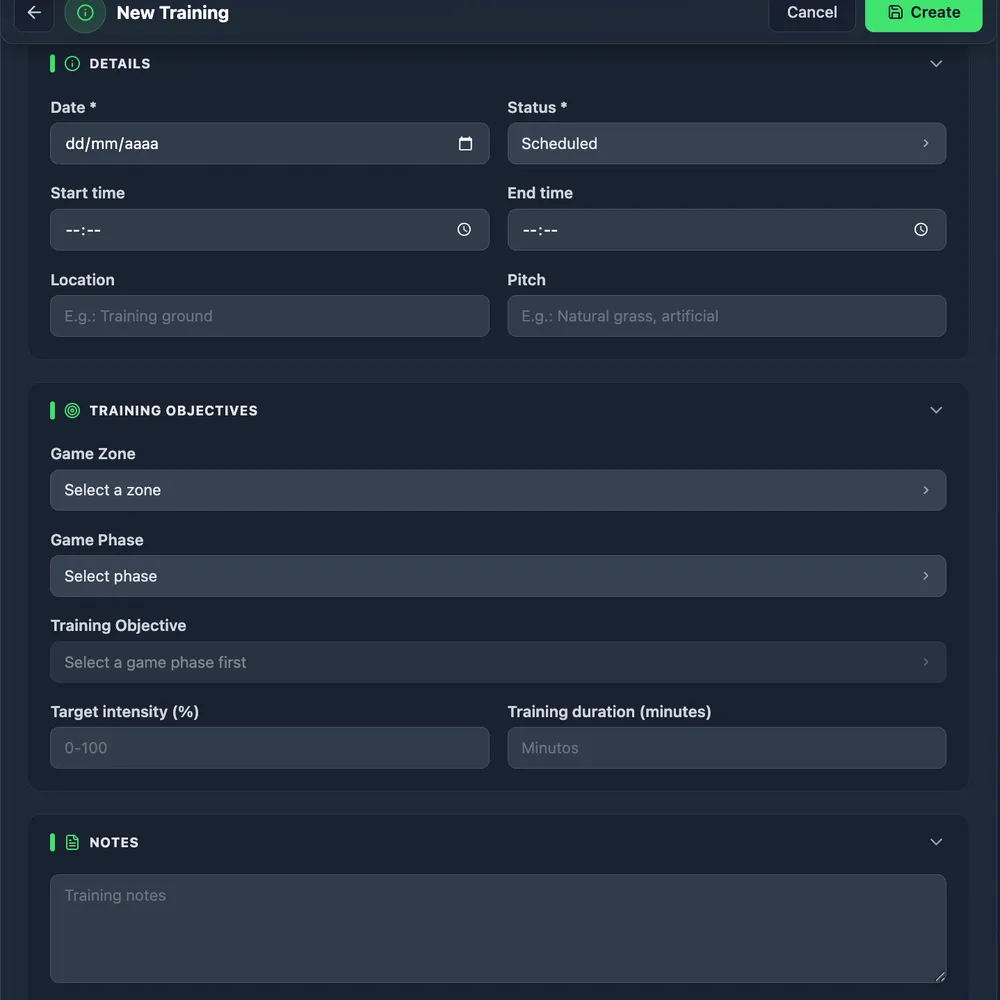
Task: Open the Status dropdown showing Scheduled
Action: (x=726, y=143)
